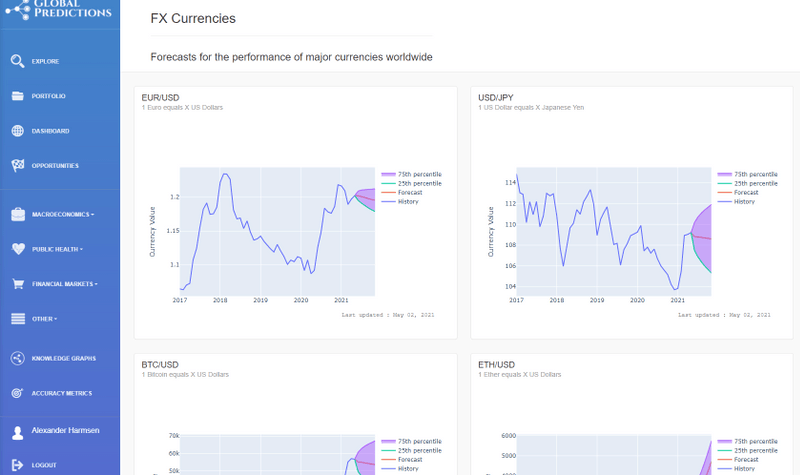
Task: Click the Logout arrow icon
Action: 17,465
